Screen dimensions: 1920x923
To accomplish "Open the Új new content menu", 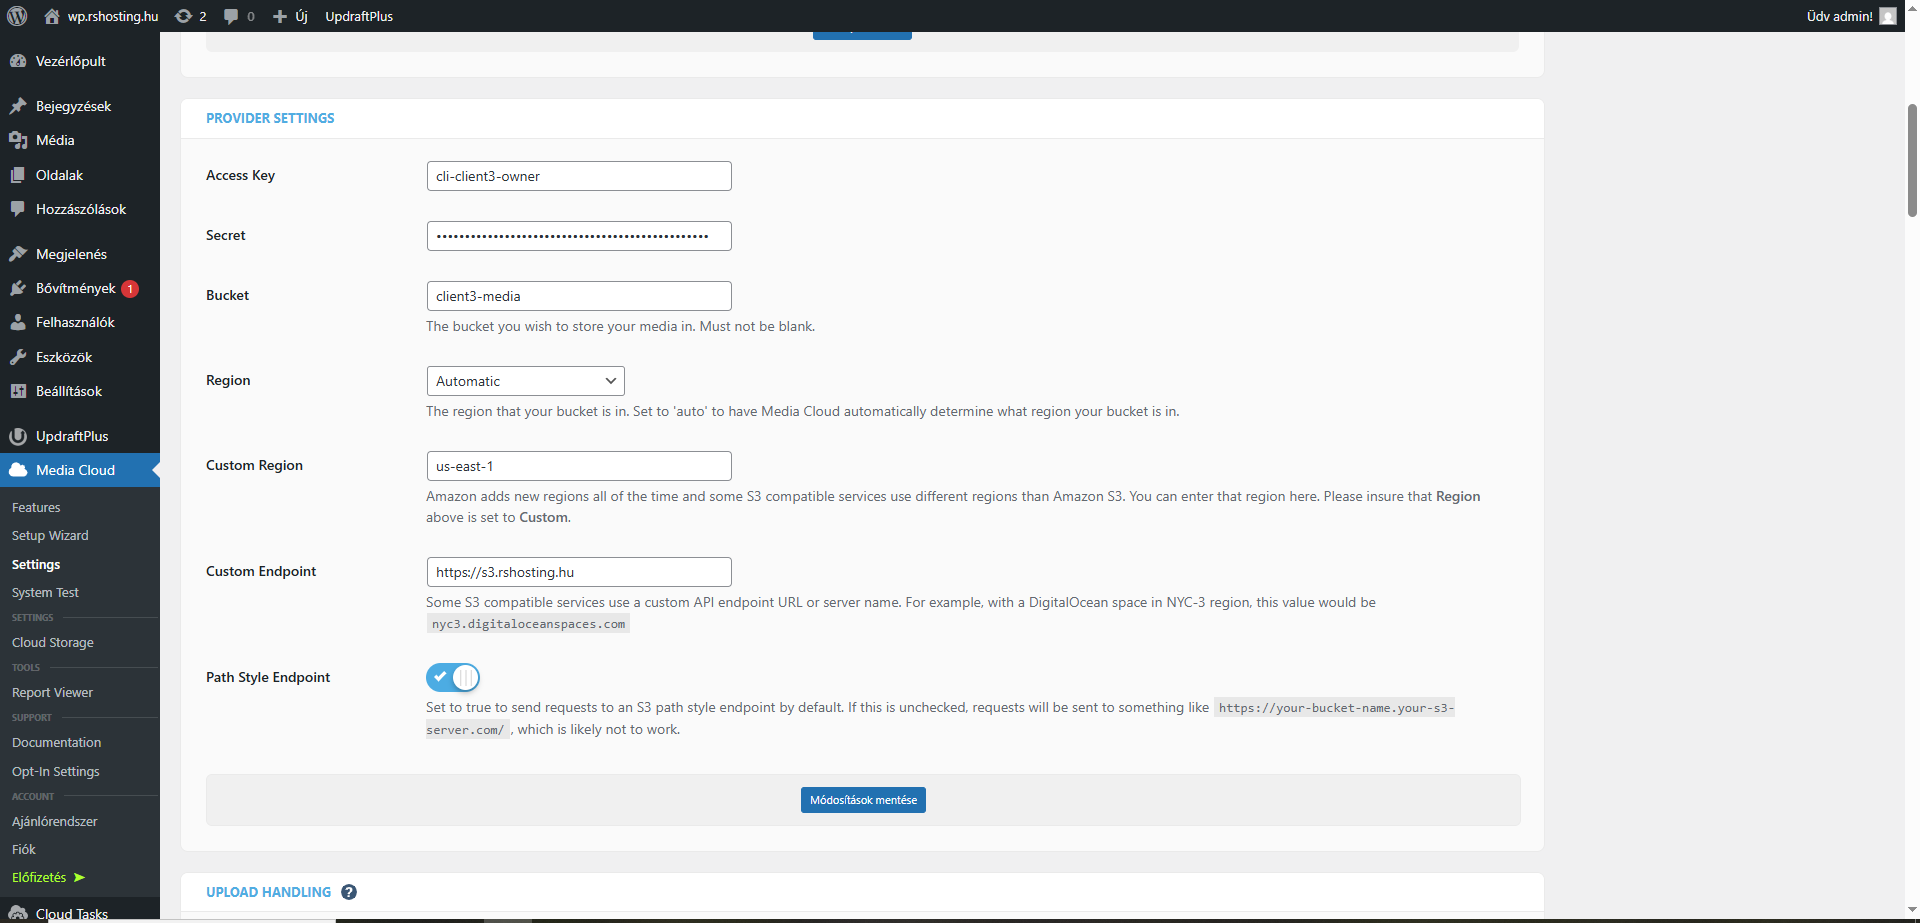I will [291, 16].
